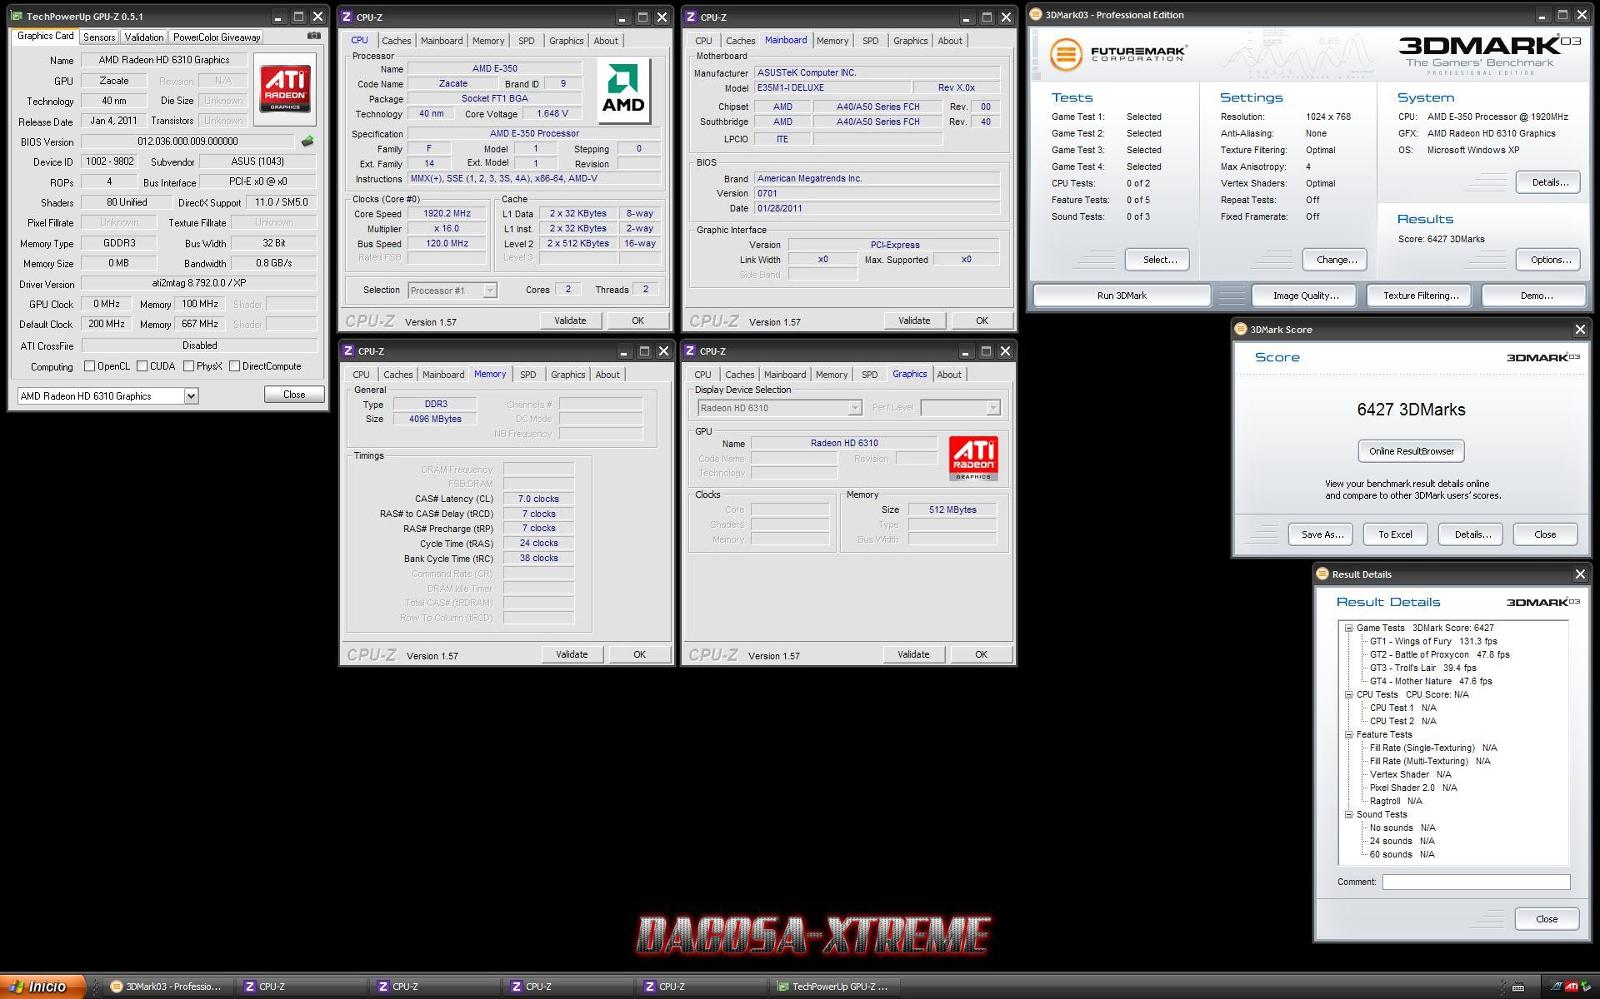
Task: Click To Excel button
Action: [1395, 534]
